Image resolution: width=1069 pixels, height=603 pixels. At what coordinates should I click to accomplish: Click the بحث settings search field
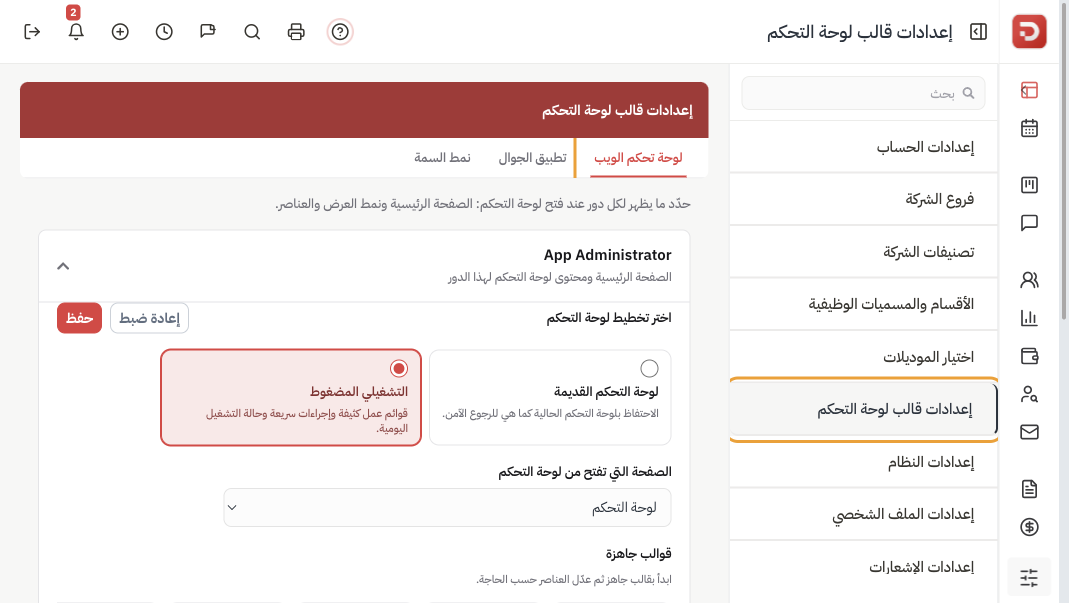[863, 93]
